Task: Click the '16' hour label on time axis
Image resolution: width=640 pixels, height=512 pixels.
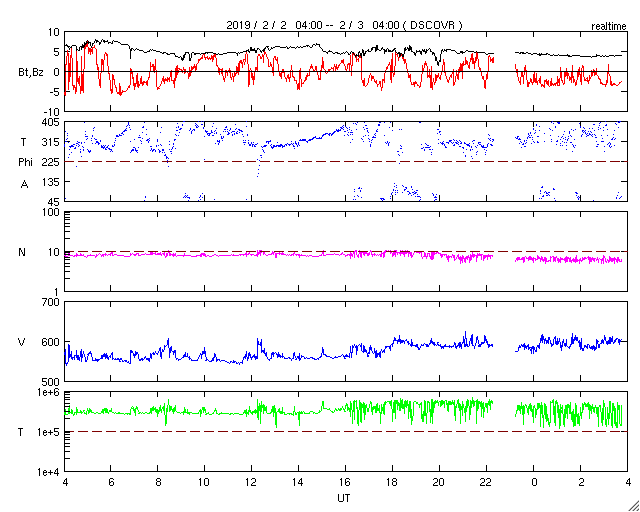Action: pos(345,483)
